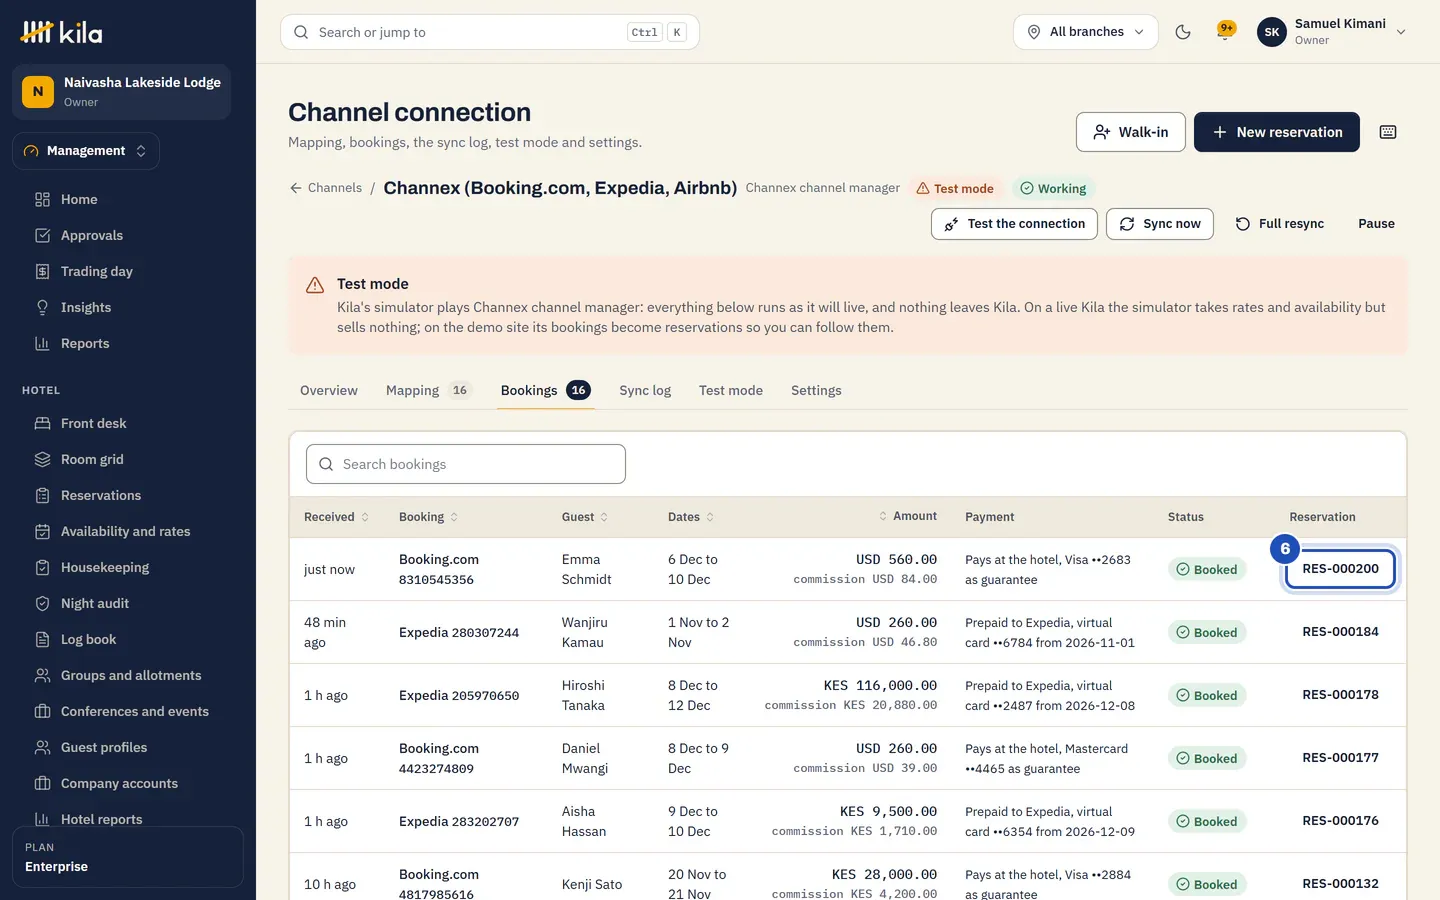Switch to the Mapping tab
Image resolution: width=1440 pixels, height=900 pixels.
click(428, 390)
